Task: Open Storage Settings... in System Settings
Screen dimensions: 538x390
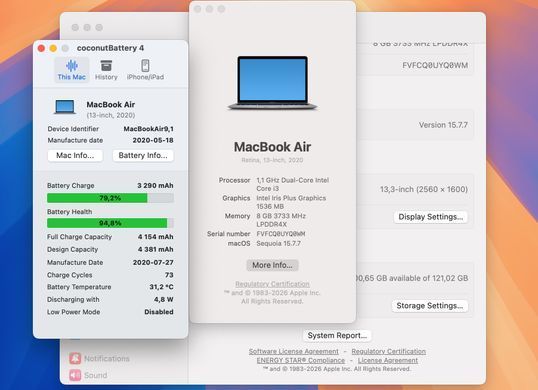Action: [x=430, y=306]
